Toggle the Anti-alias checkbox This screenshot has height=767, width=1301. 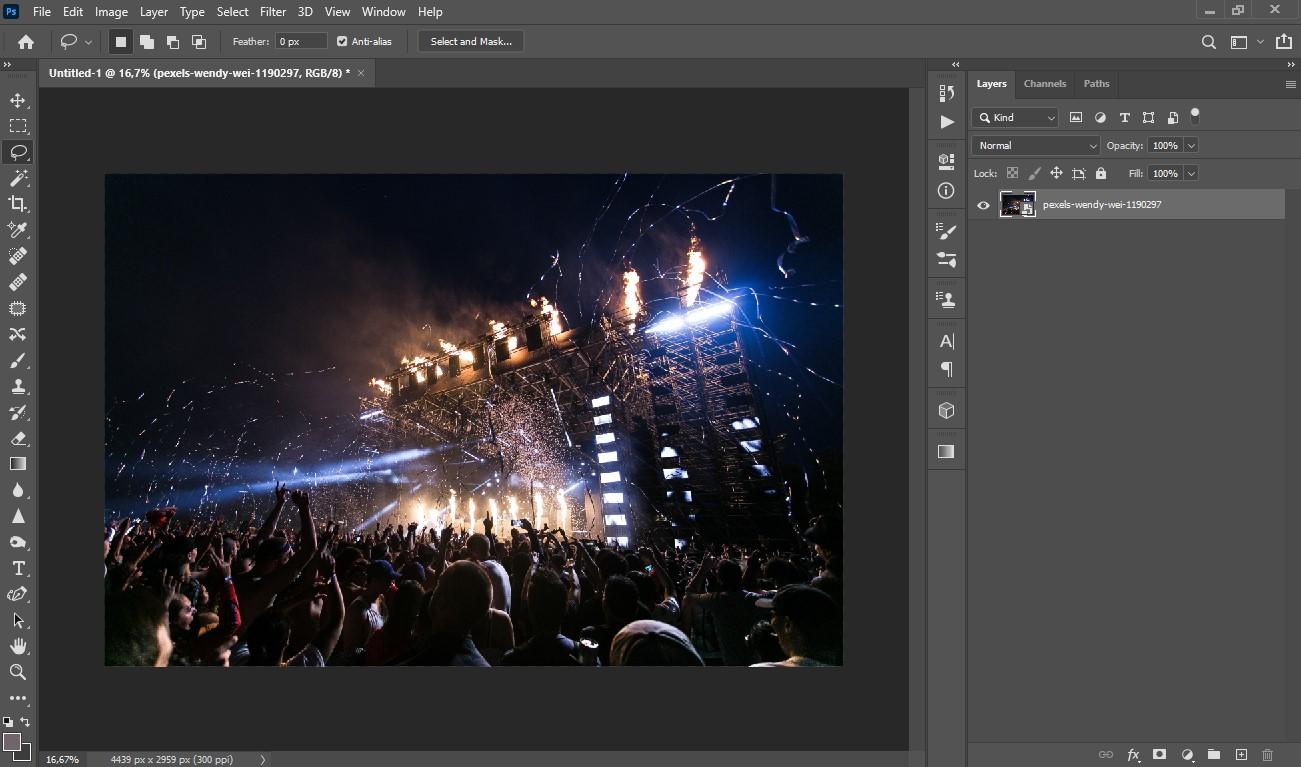tap(342, 41)
